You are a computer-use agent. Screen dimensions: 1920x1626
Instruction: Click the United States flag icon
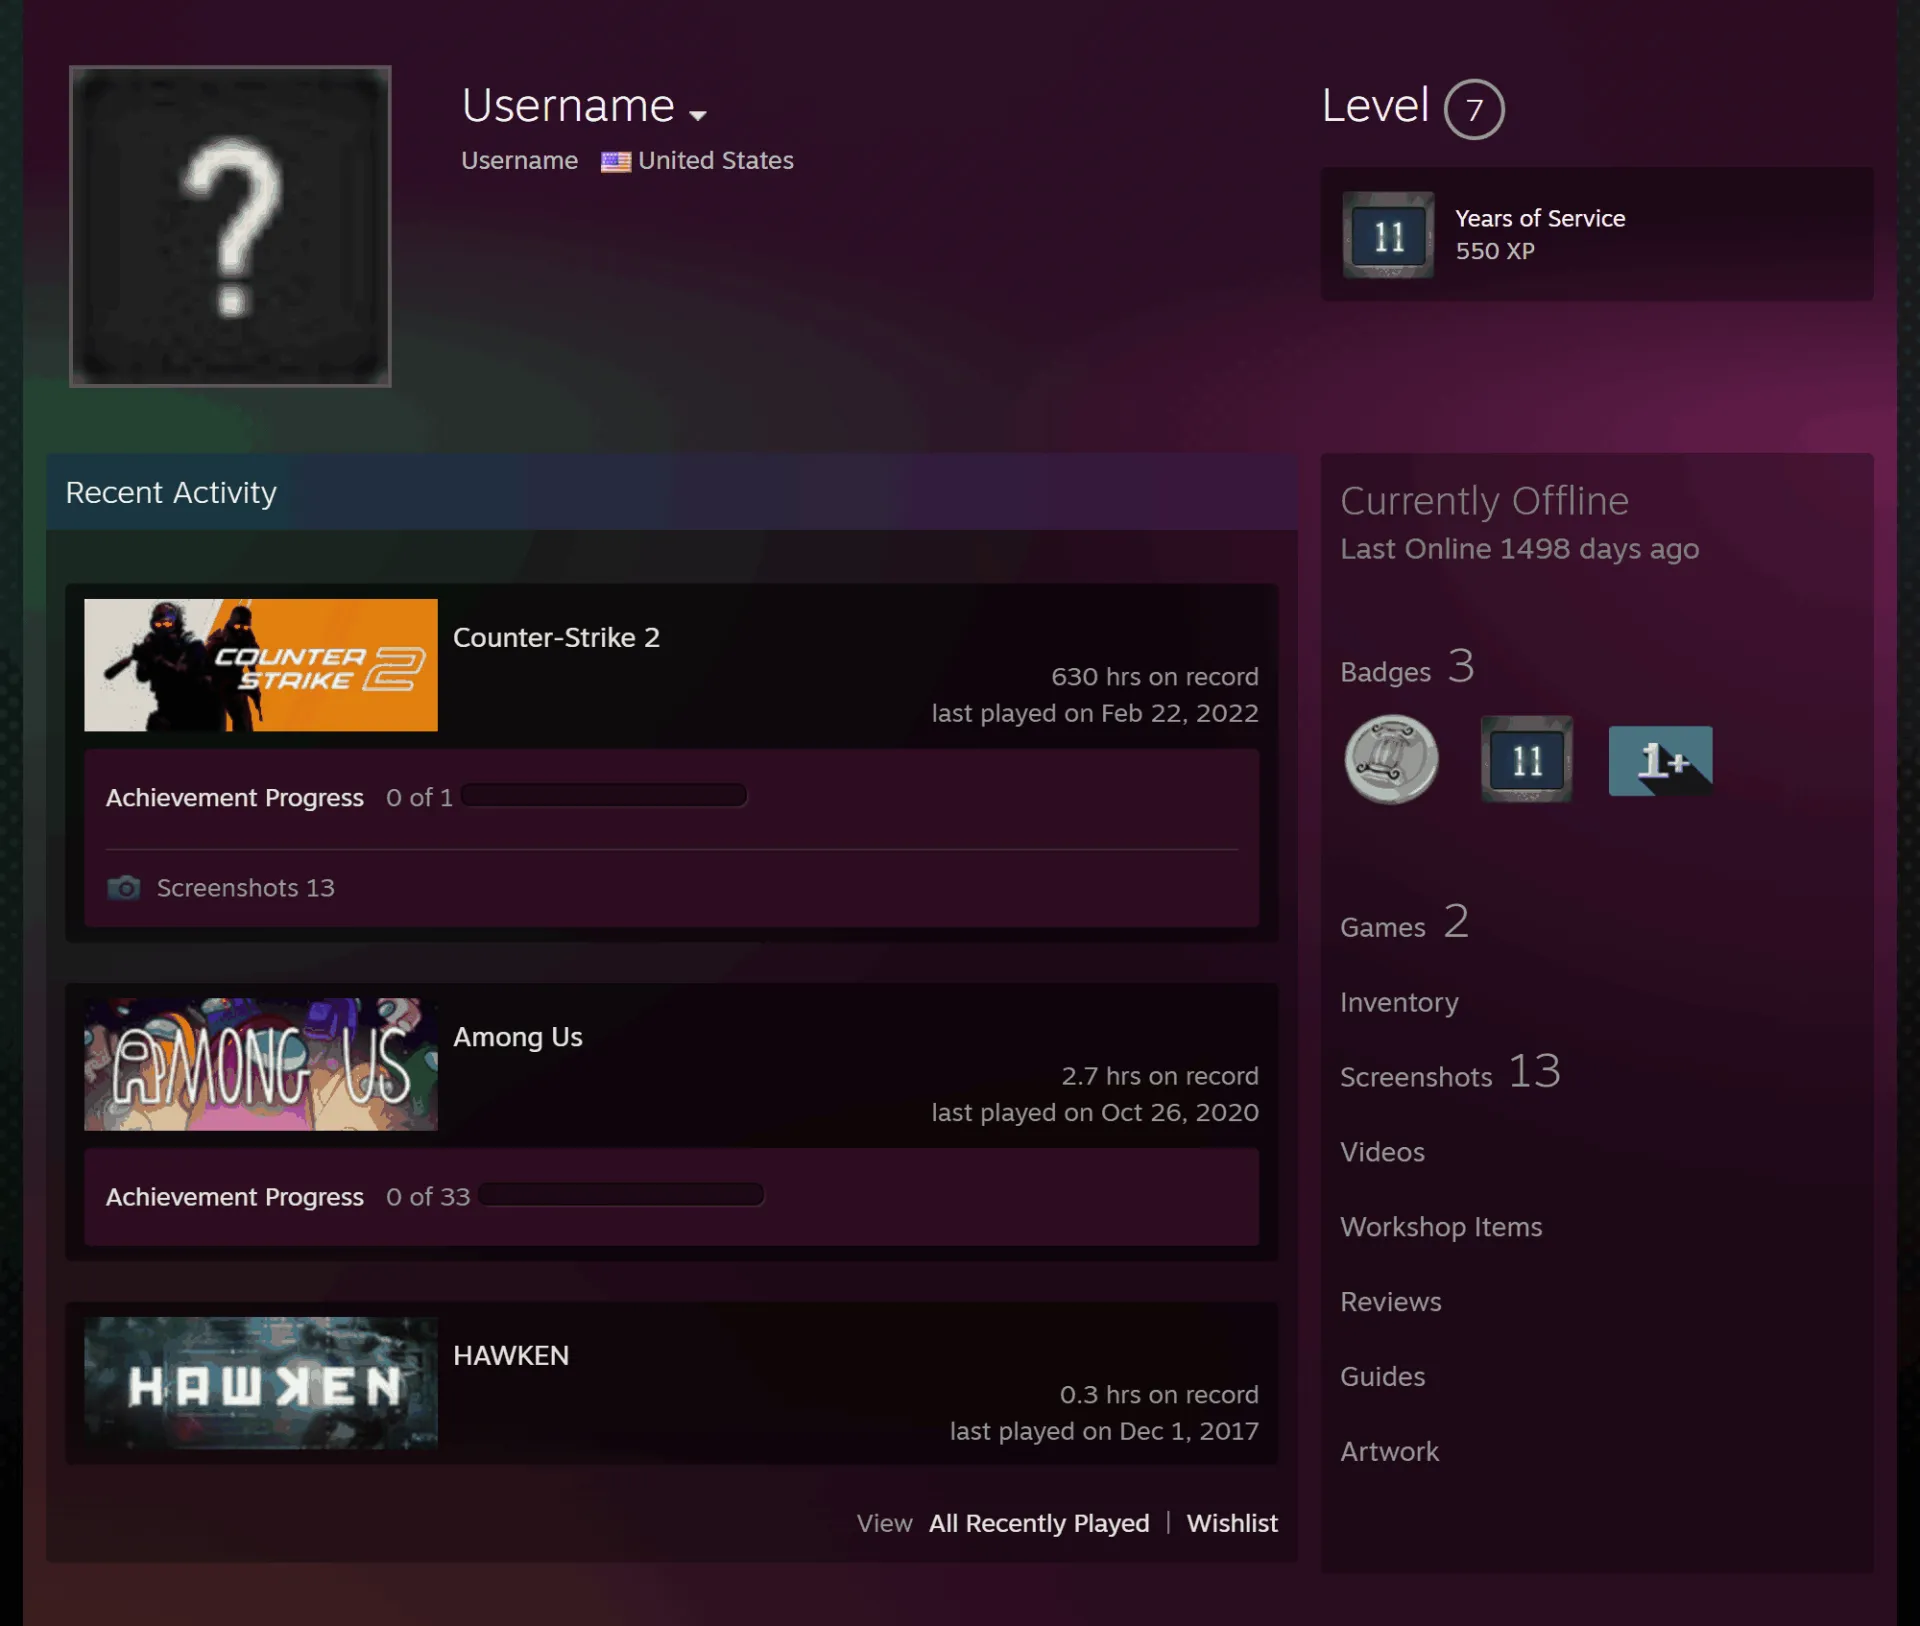point(615,161)
